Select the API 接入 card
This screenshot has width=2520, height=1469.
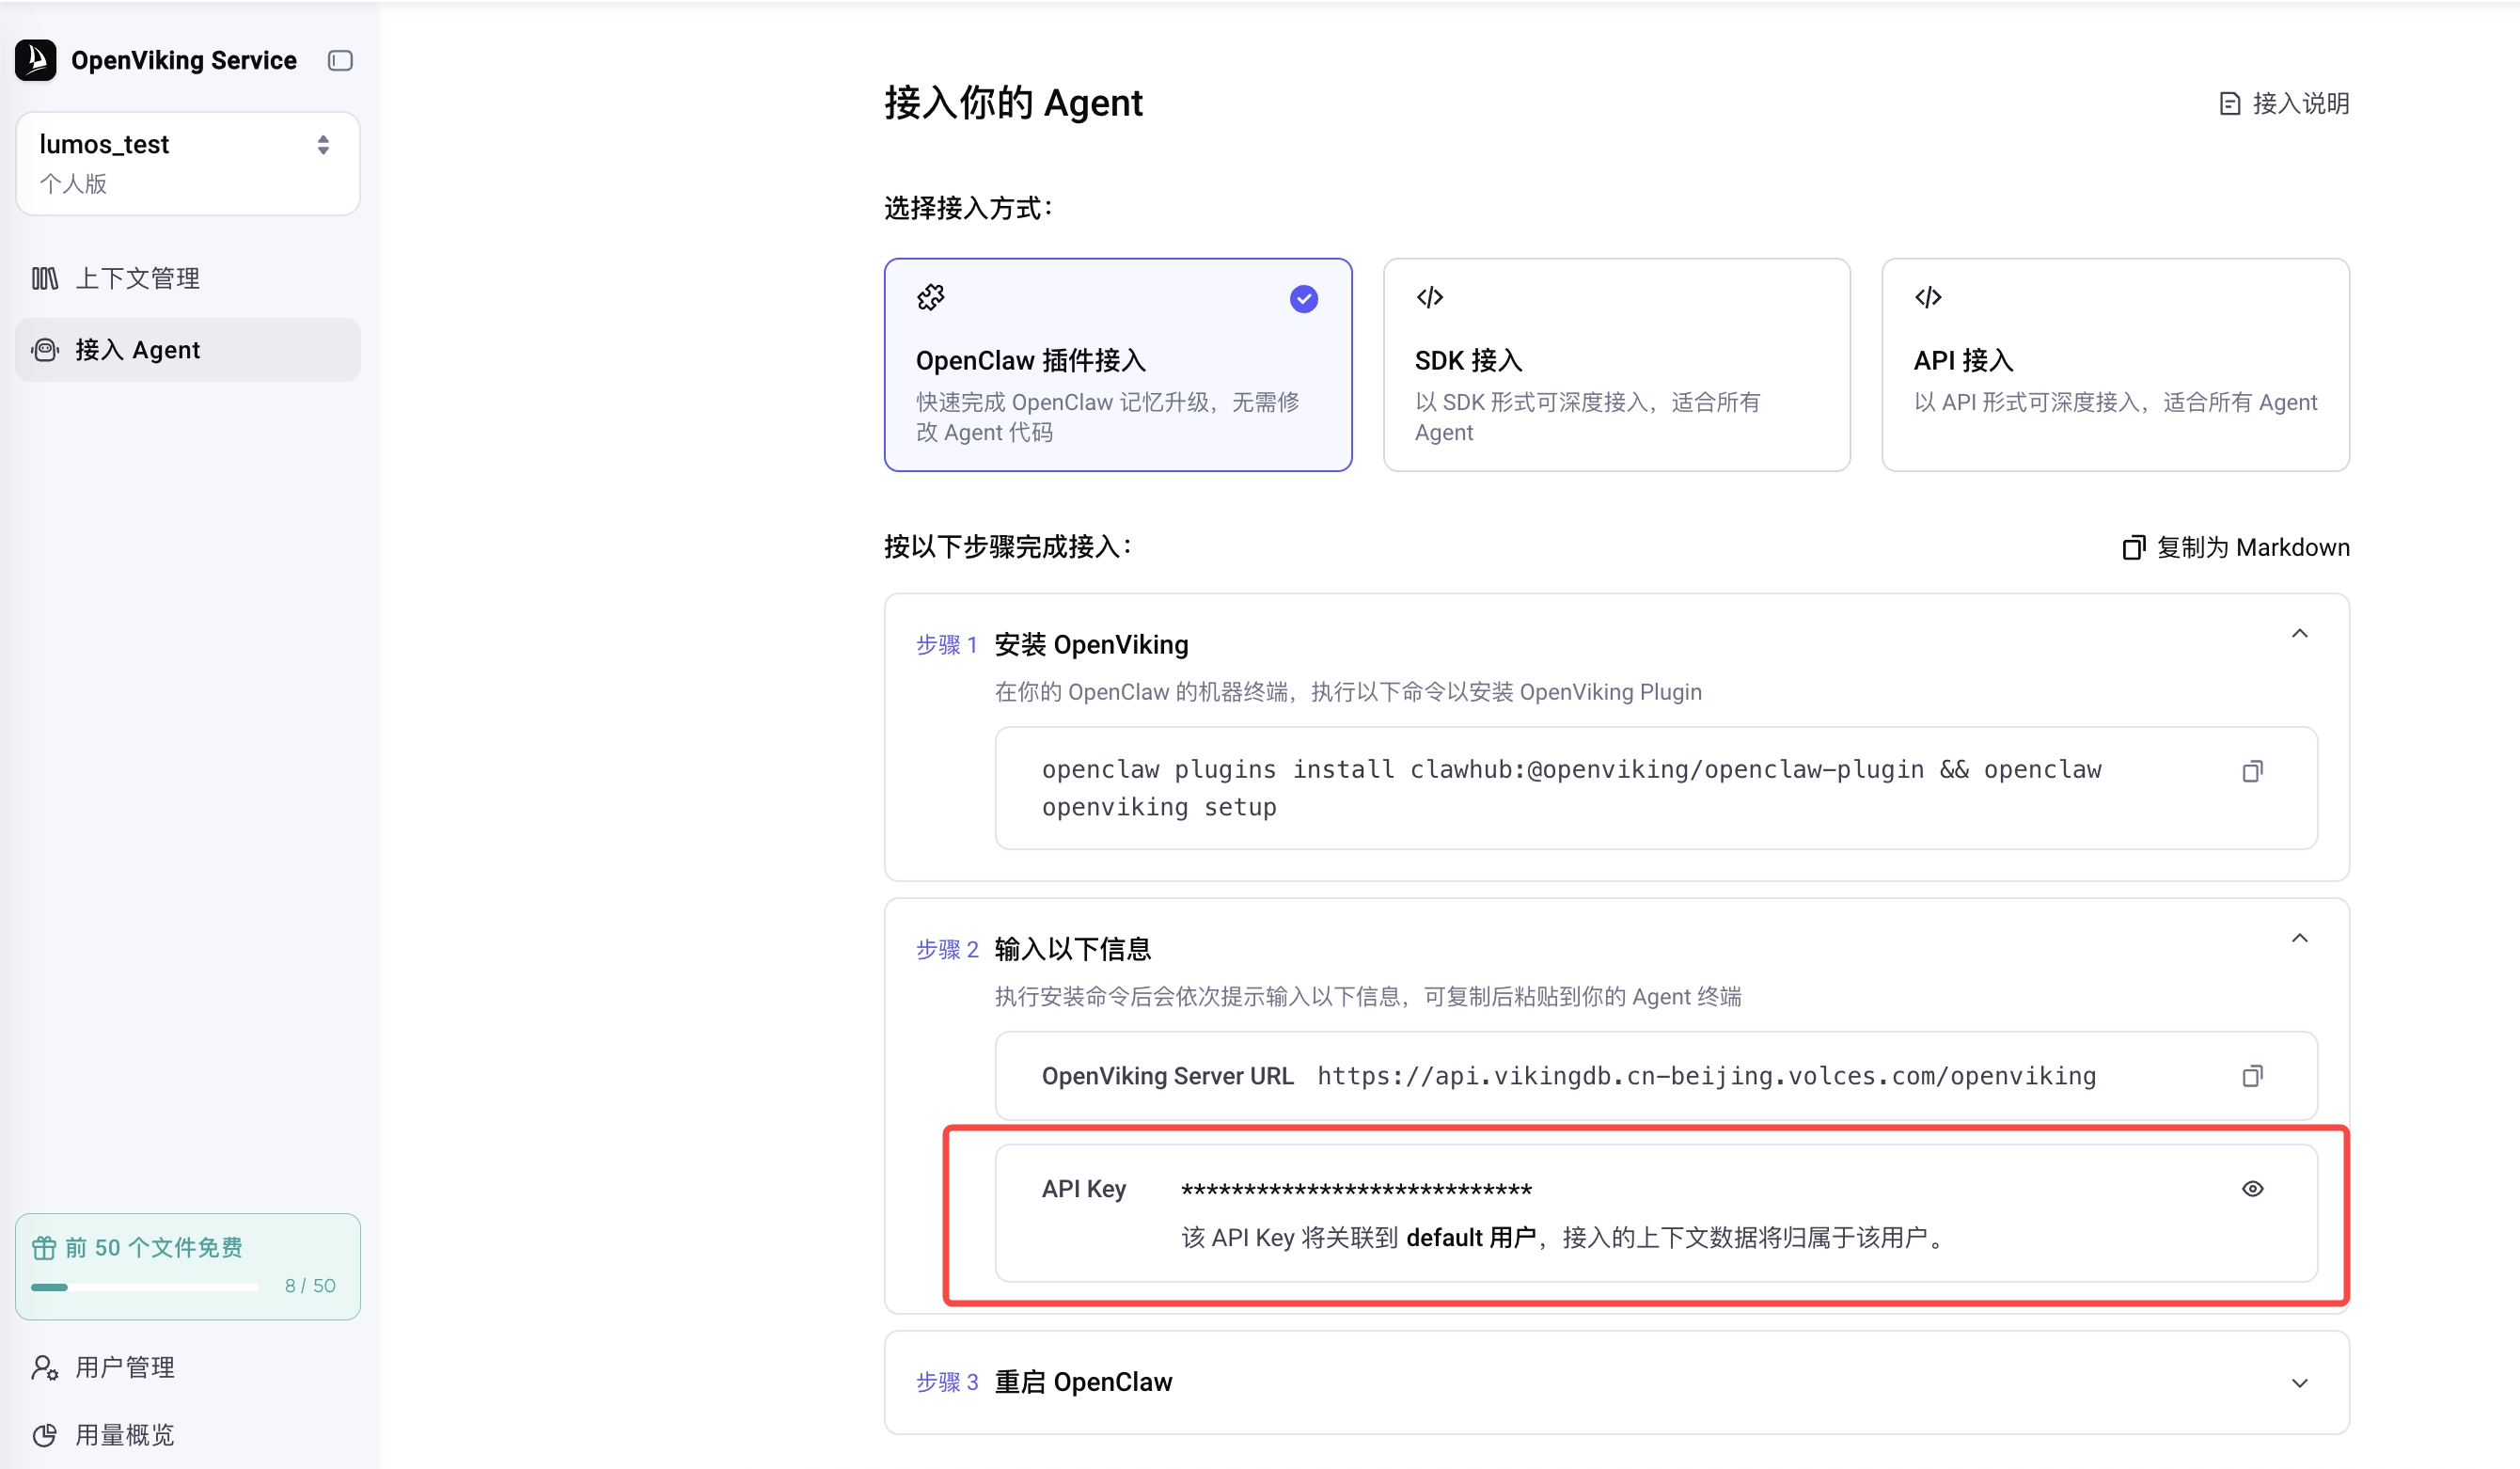(x=2116, y=365)
